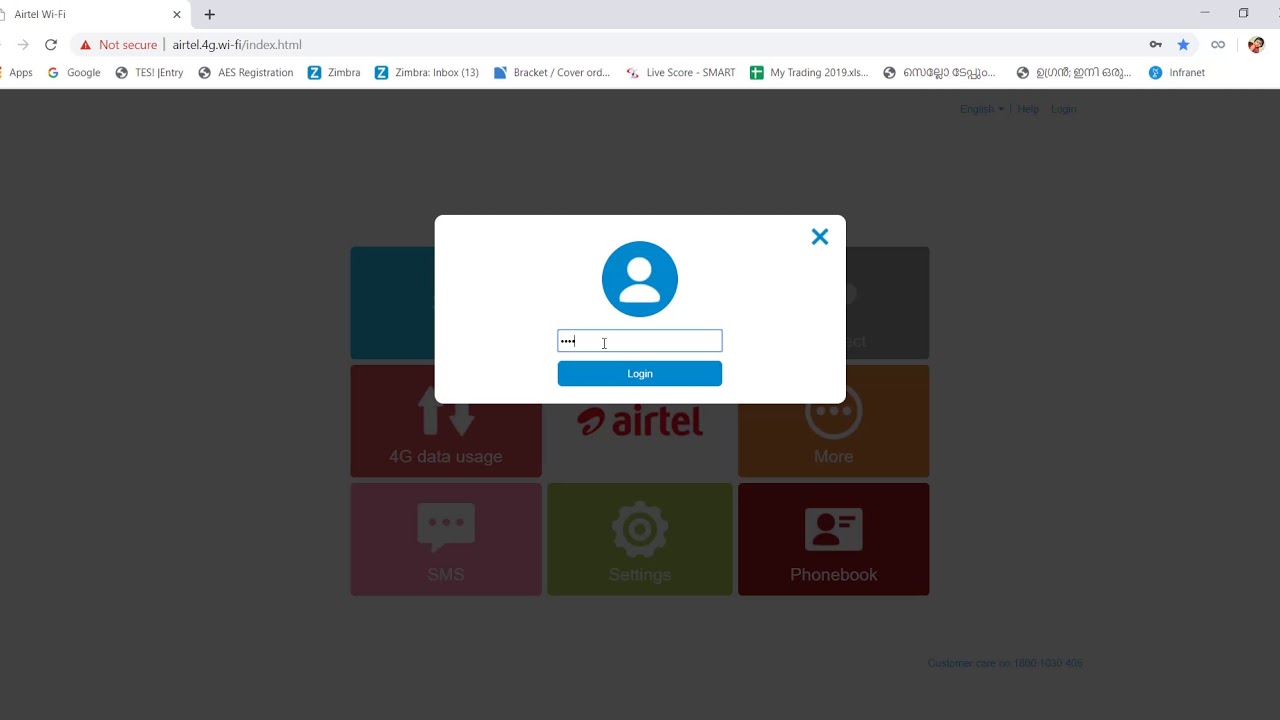Click the airtel logo
The height and width of the screenshot is (720, 1280).
[x=640, y=422]
